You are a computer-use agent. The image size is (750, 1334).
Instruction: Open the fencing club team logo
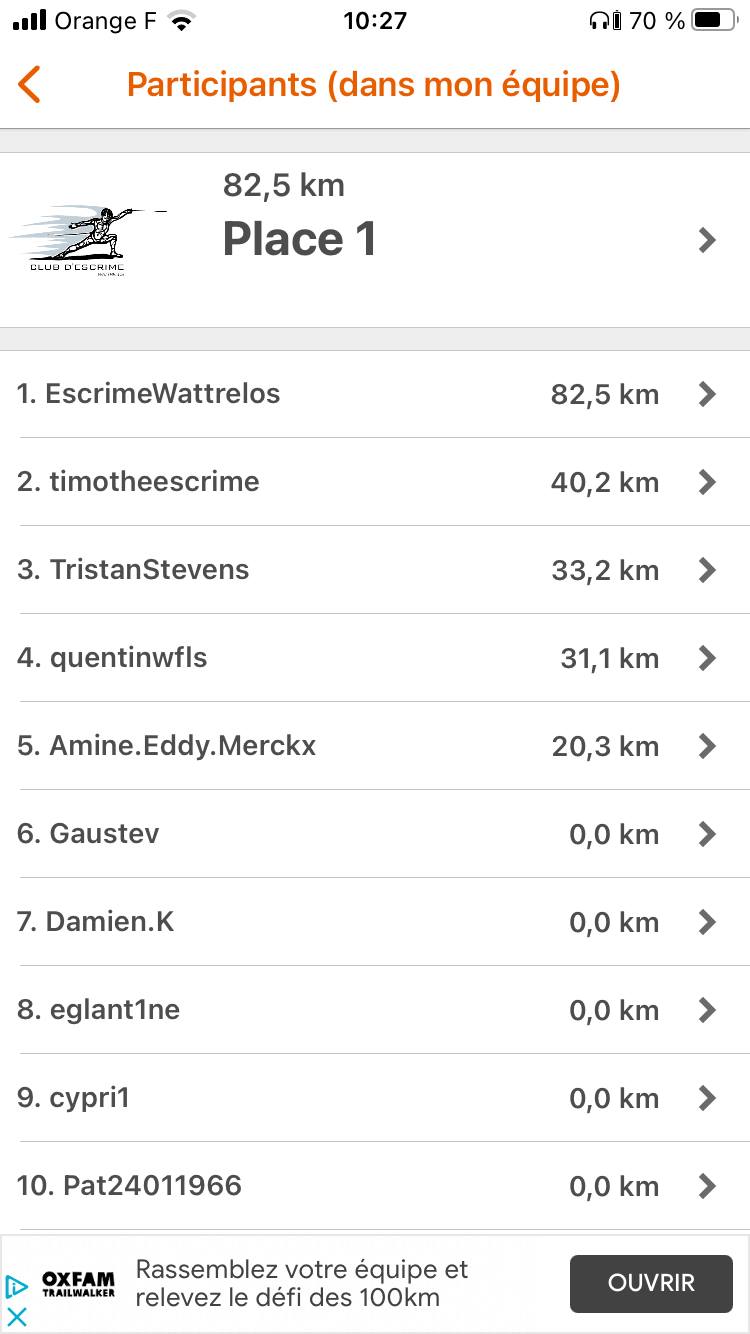[x=86, y=239]
